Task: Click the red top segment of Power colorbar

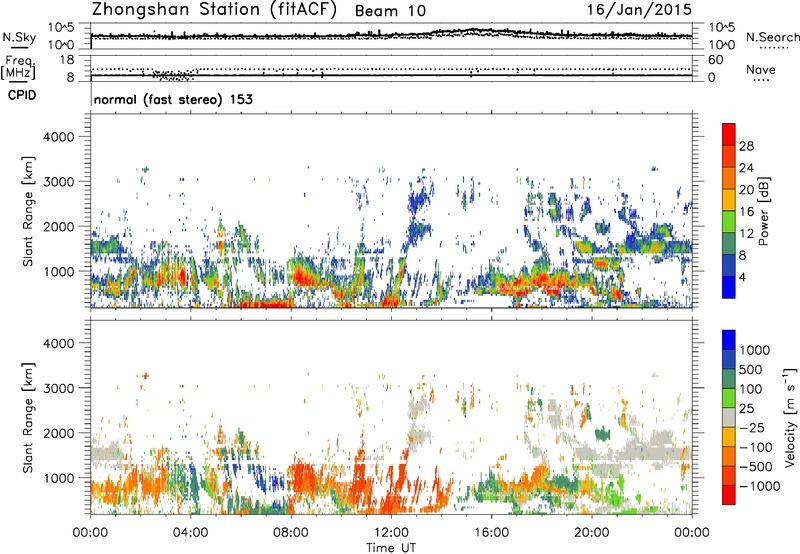Action: (729, 135)
